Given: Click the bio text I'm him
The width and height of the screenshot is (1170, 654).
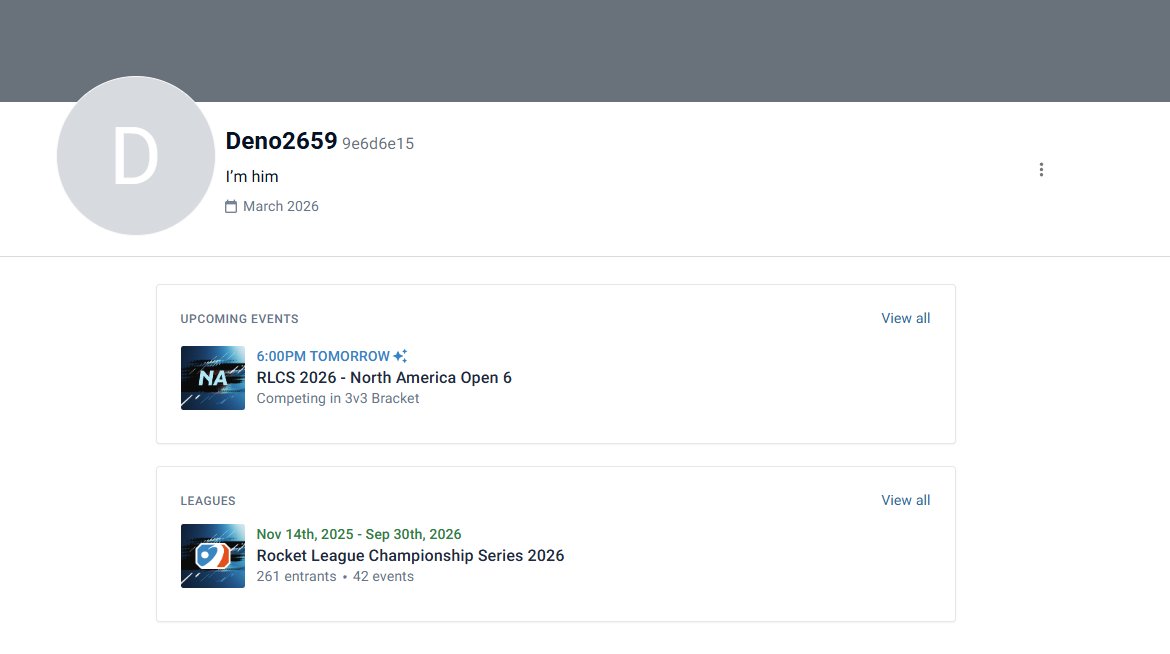Looking at the screenshot, I should coord(252,177).
